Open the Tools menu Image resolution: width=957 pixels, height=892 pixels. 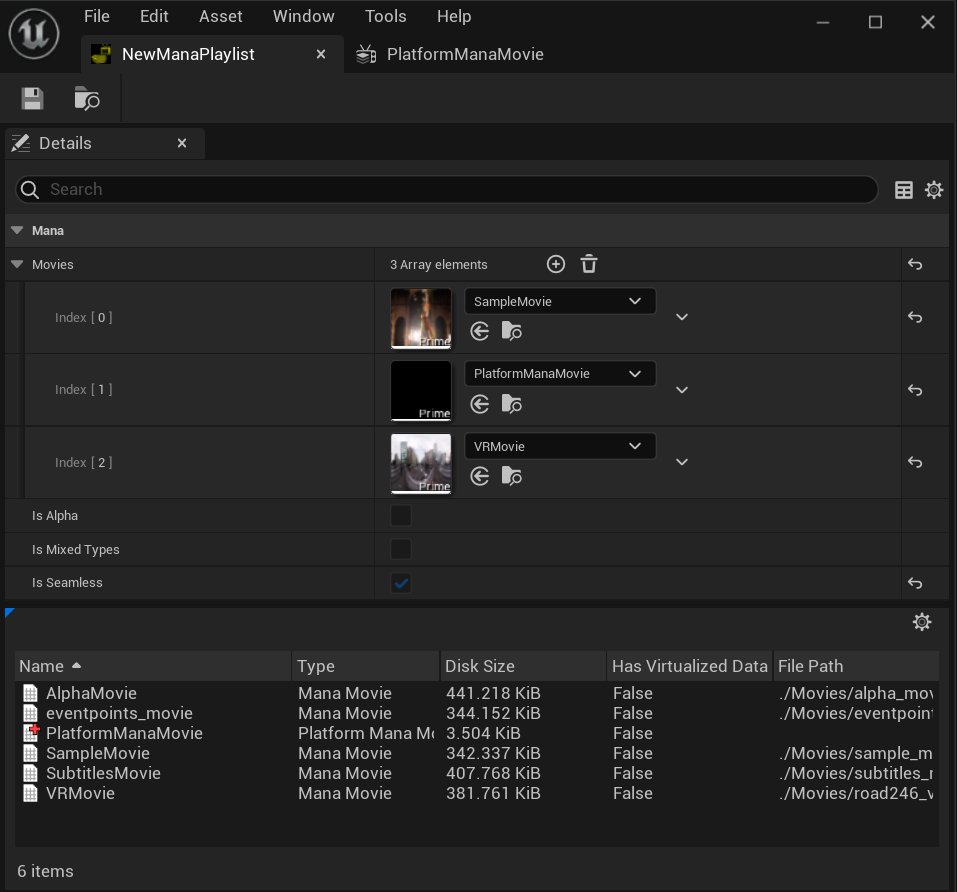pos(385,16)
